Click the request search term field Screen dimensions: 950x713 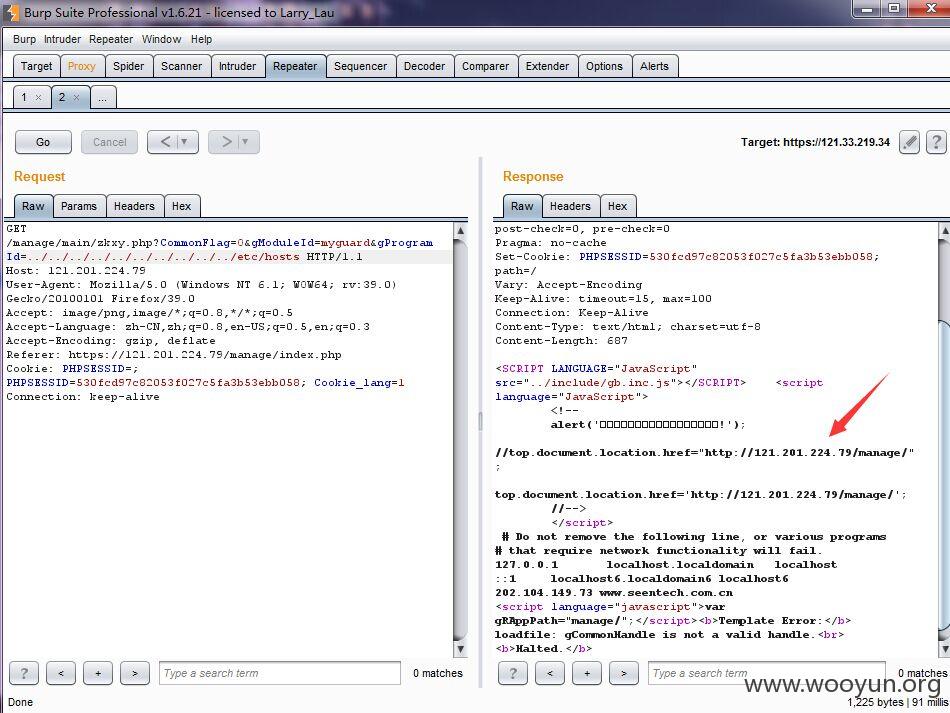pyautogui.click(x=280, y=673)
